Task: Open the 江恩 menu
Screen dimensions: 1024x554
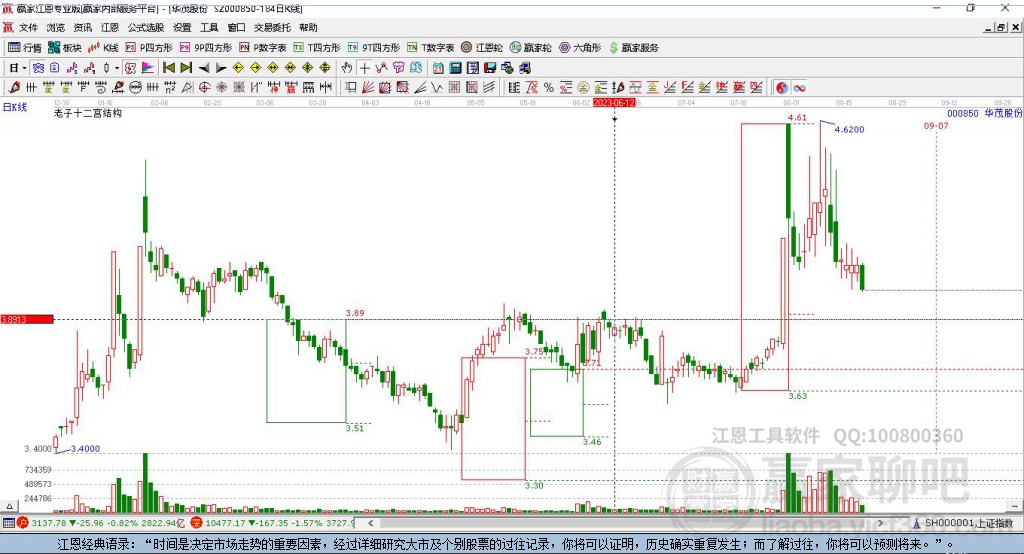Action: (110, 27)
